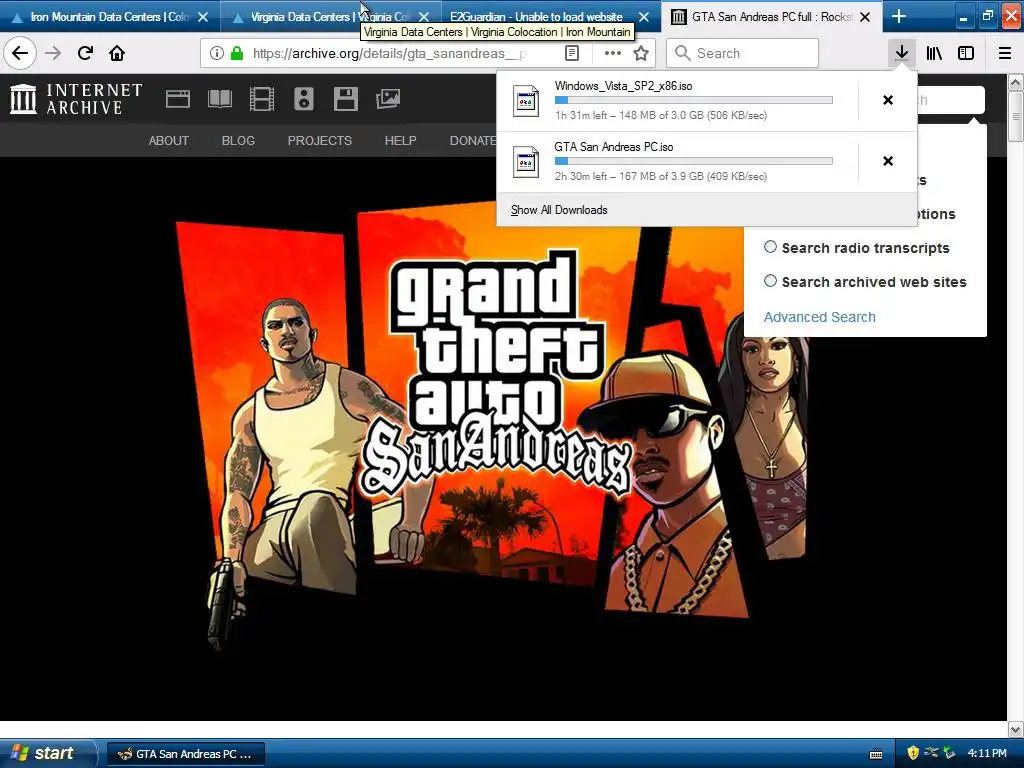
Task: Bookmark this page with the star
Action: (641, 54)
